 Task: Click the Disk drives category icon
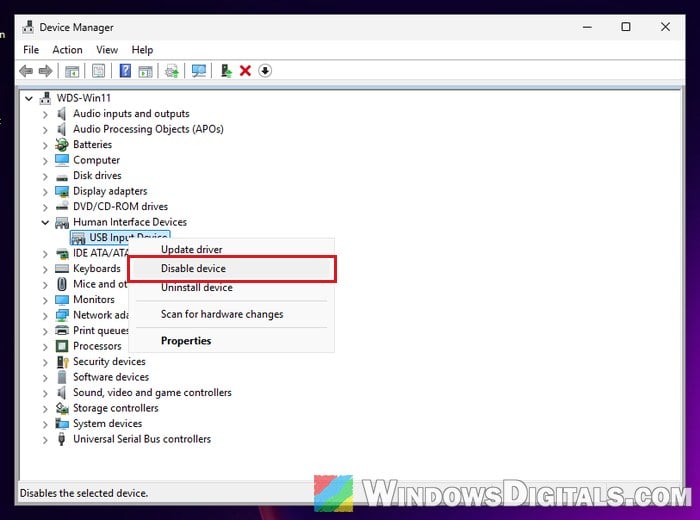(62, 177)
